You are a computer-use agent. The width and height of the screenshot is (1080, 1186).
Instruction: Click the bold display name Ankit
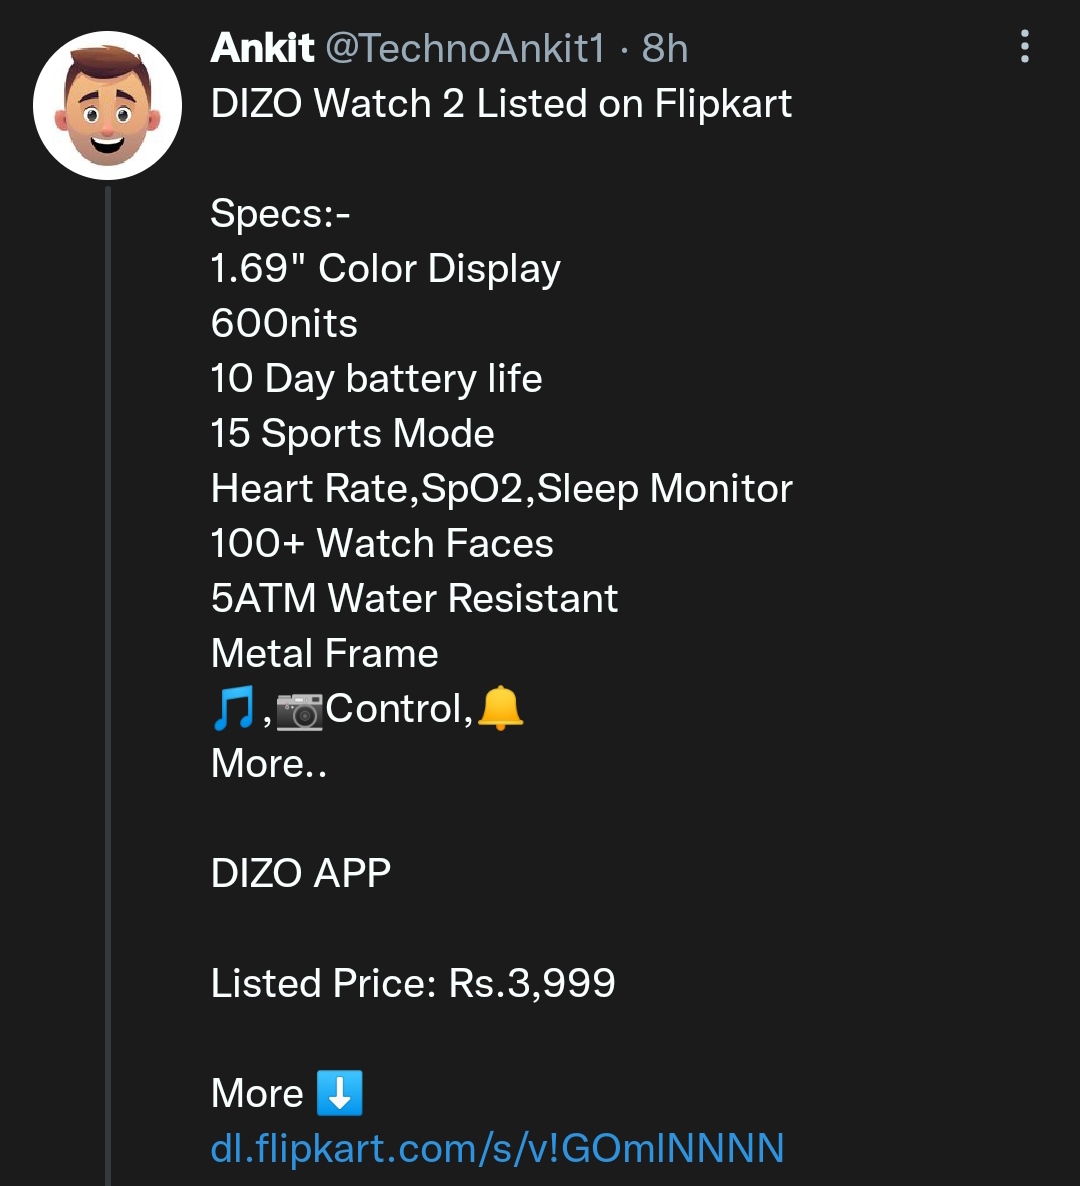(262, 48)
